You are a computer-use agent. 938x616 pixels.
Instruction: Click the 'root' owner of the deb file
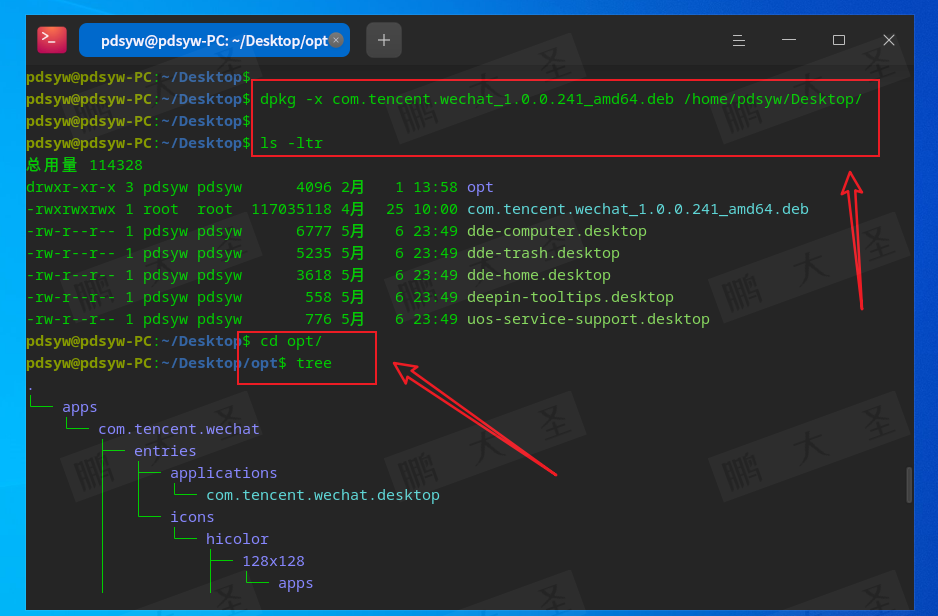[x=160, y=209]
